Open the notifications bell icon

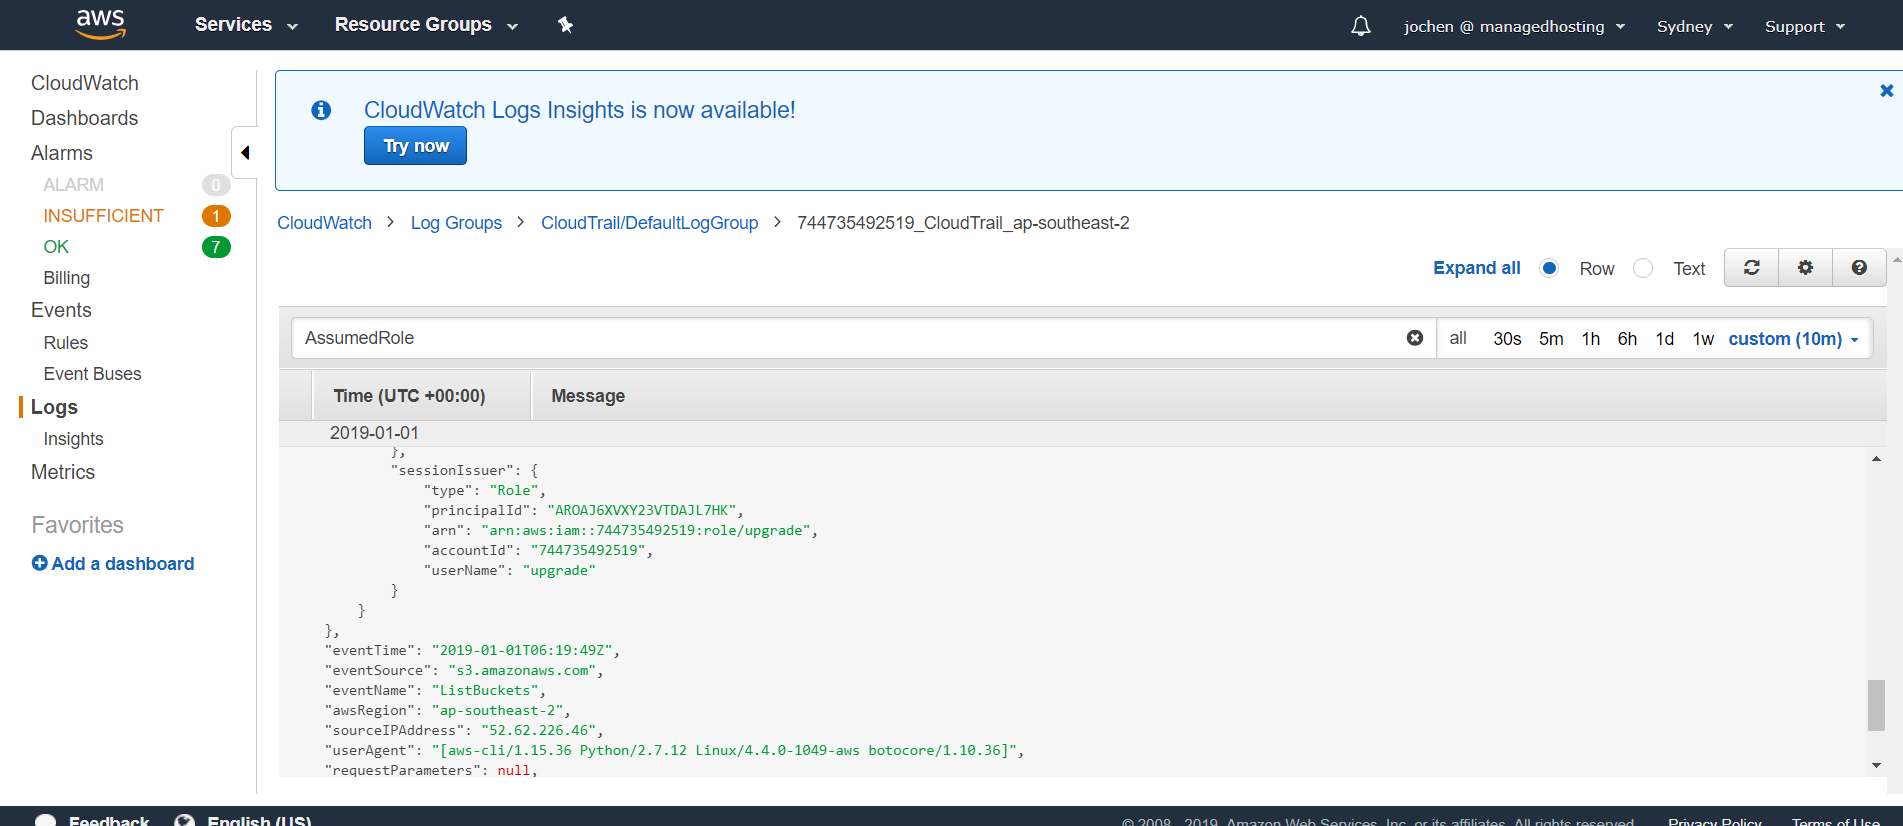[1360, 26]
